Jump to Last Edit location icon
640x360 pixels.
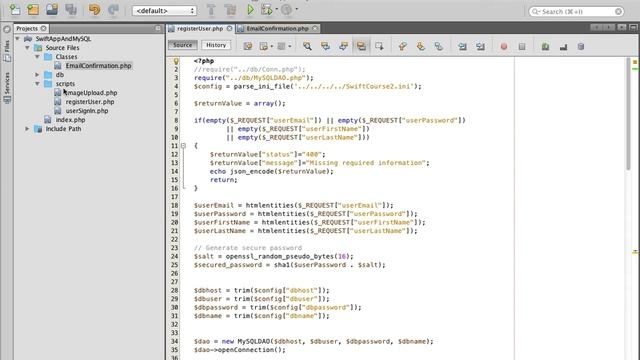(248, 46)
